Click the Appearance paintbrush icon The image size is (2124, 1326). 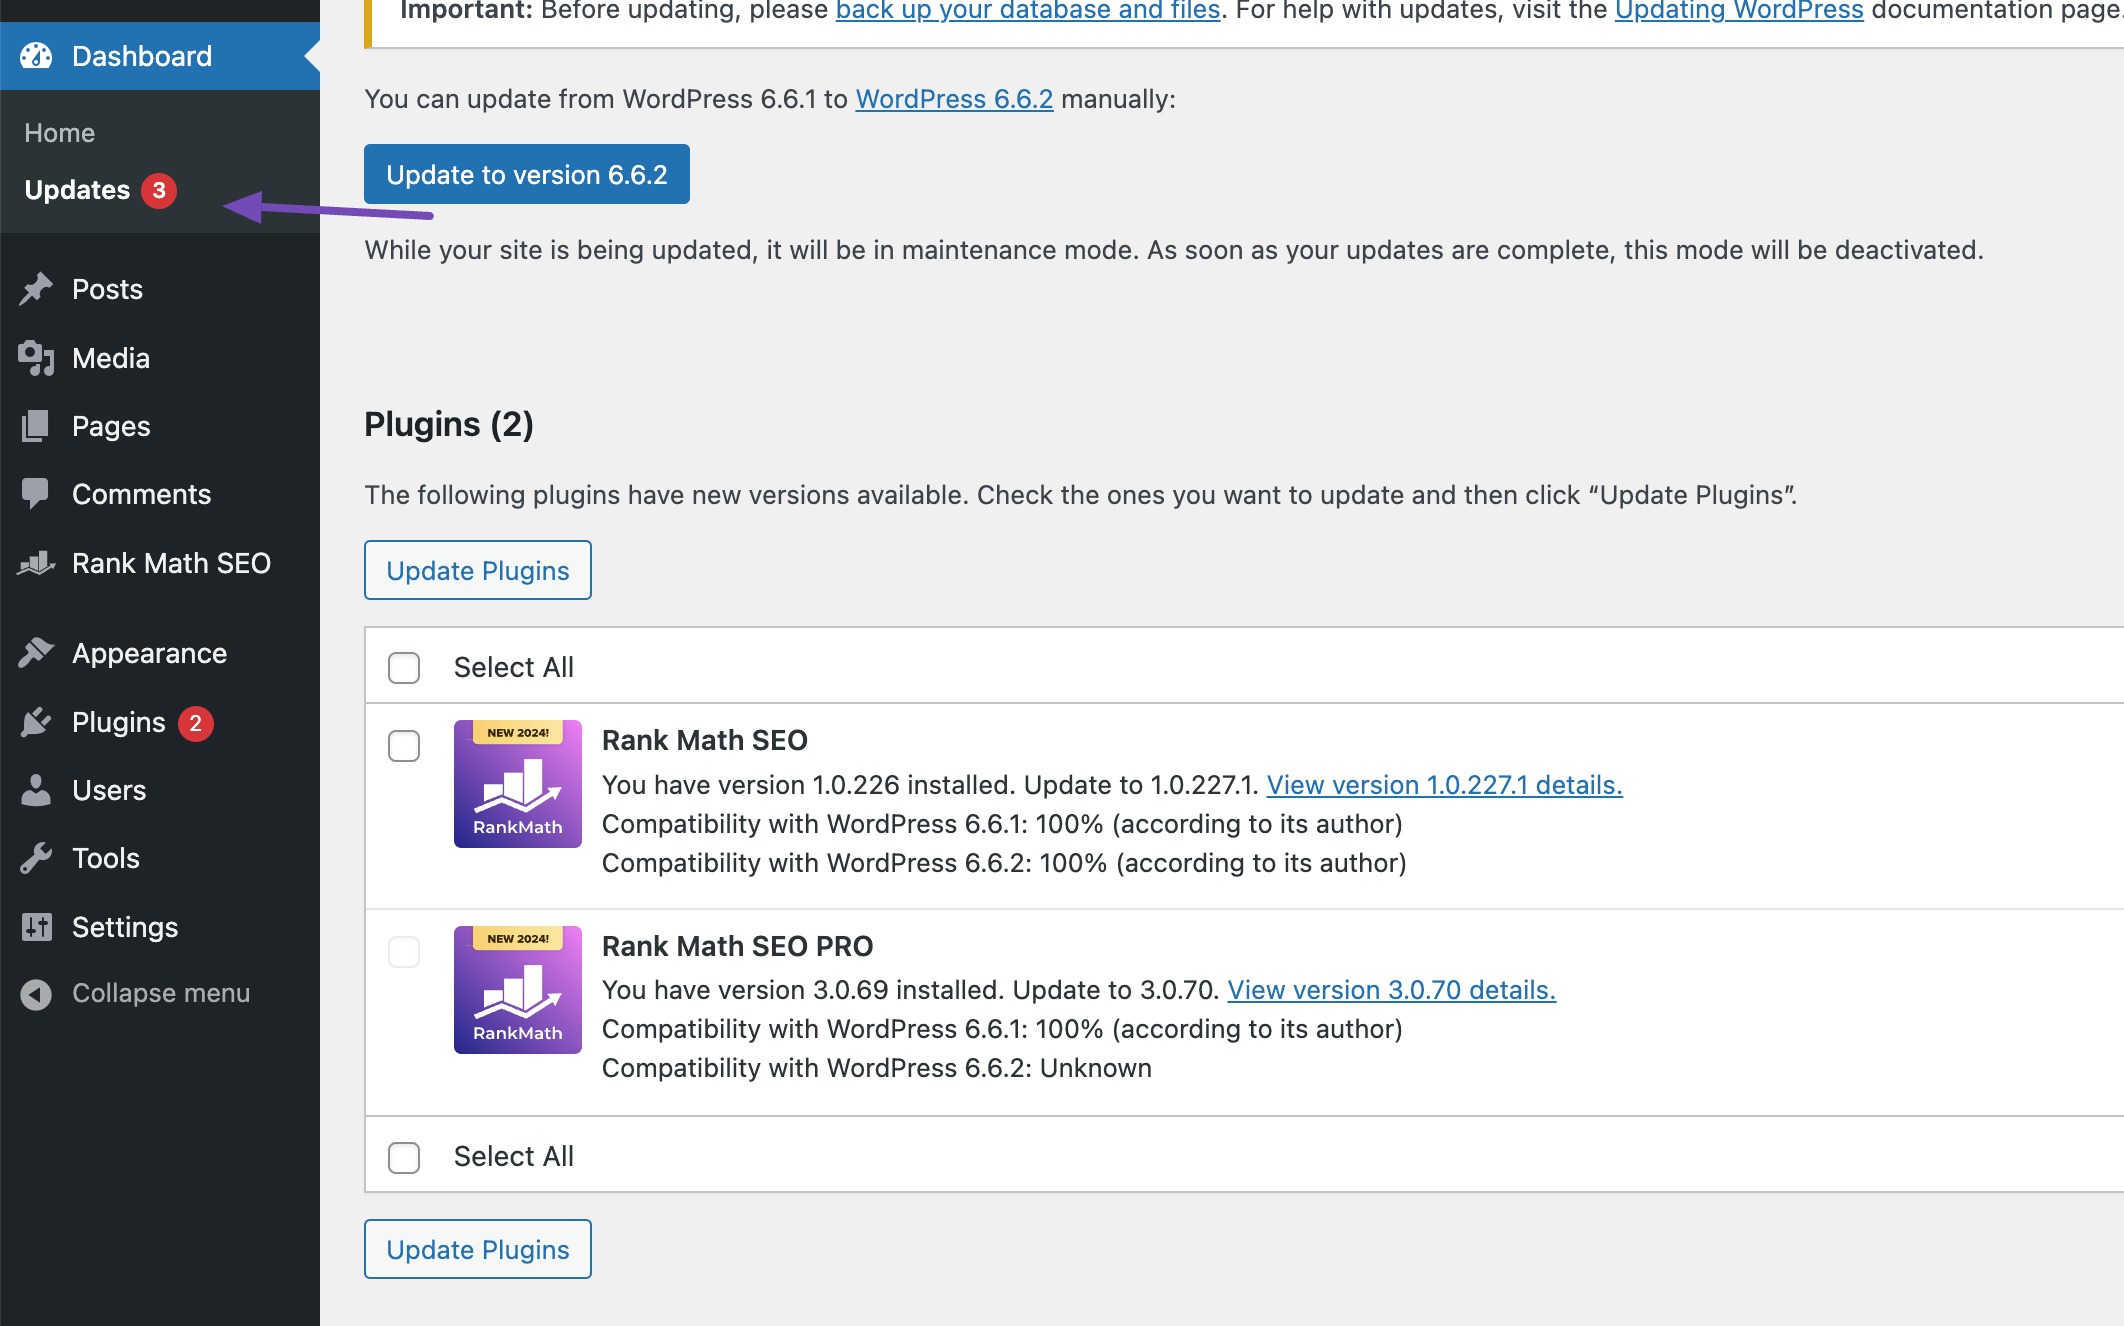36,653
